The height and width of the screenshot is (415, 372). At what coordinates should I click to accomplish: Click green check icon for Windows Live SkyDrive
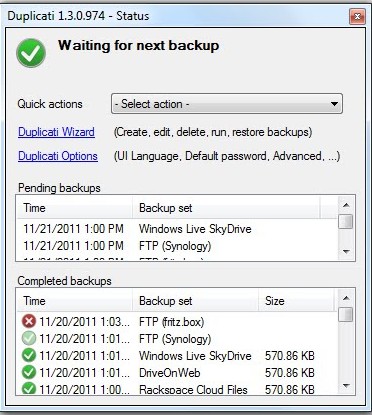point(29,356)
